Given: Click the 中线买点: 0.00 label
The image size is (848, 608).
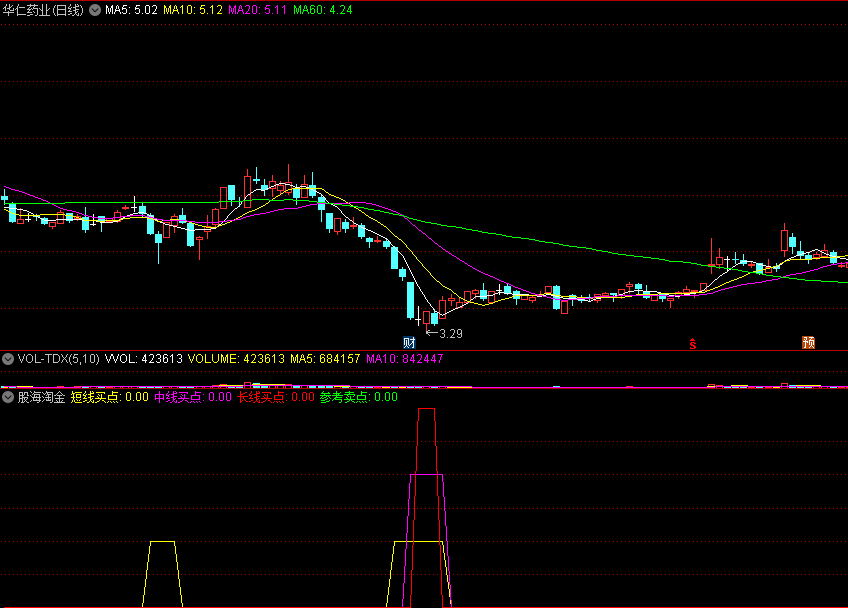Looking at the screenshot, I should pos(193,397).
